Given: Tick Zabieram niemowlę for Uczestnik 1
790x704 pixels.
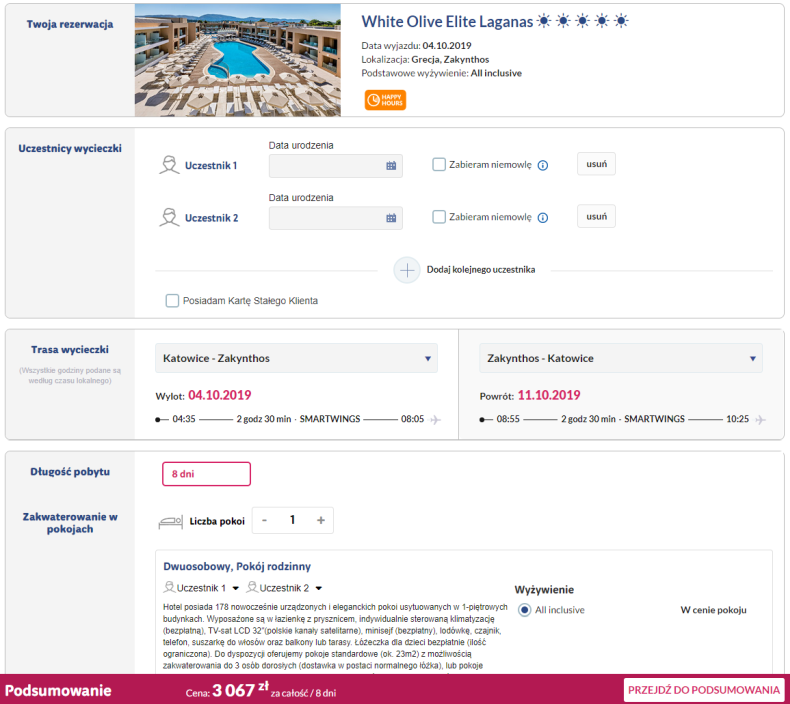Looking at the screenshot, I should (439, 165).
